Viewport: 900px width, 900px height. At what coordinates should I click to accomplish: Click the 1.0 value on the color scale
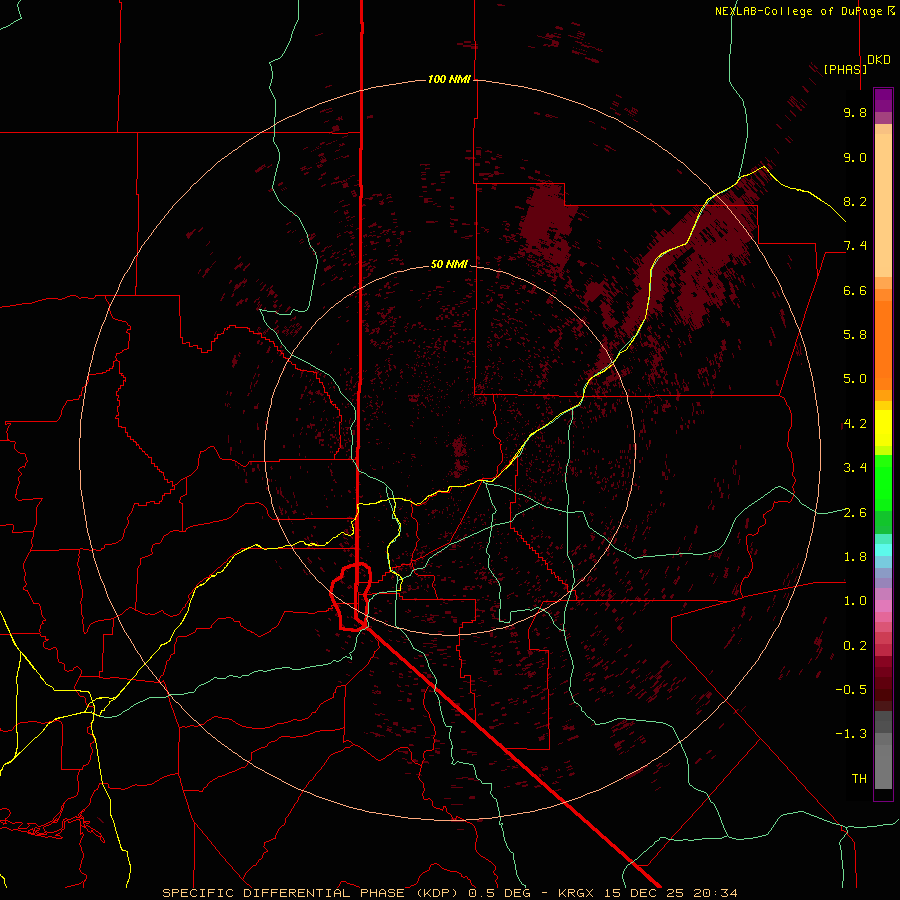coord(855,601)
